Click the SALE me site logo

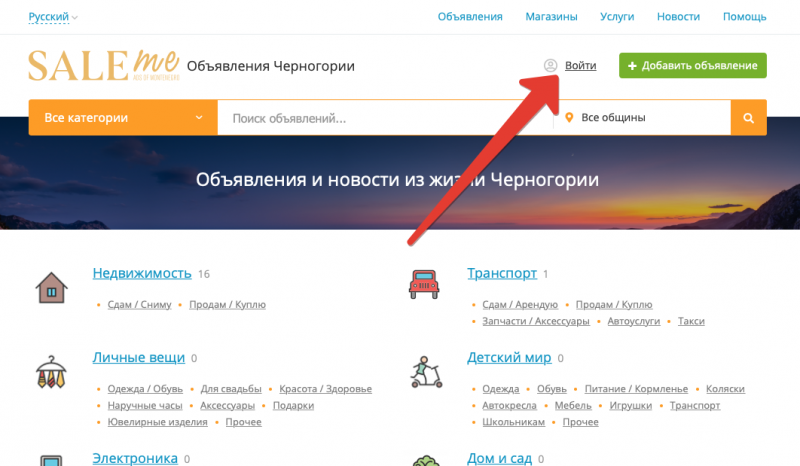(102, 66)
